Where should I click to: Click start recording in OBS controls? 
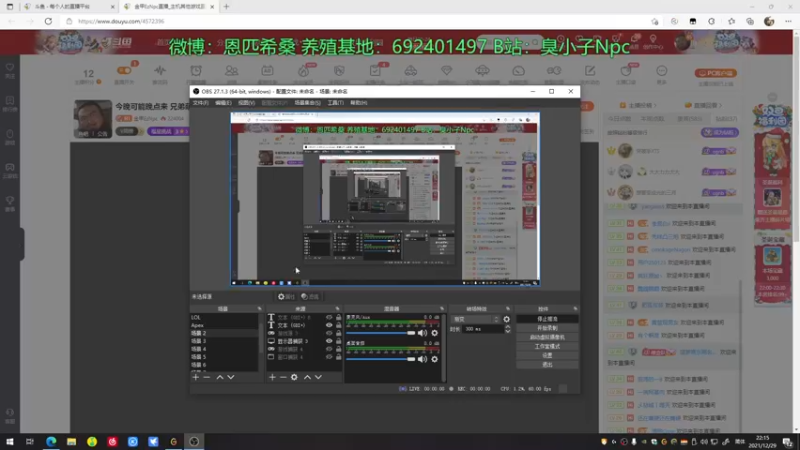point(547,328)
